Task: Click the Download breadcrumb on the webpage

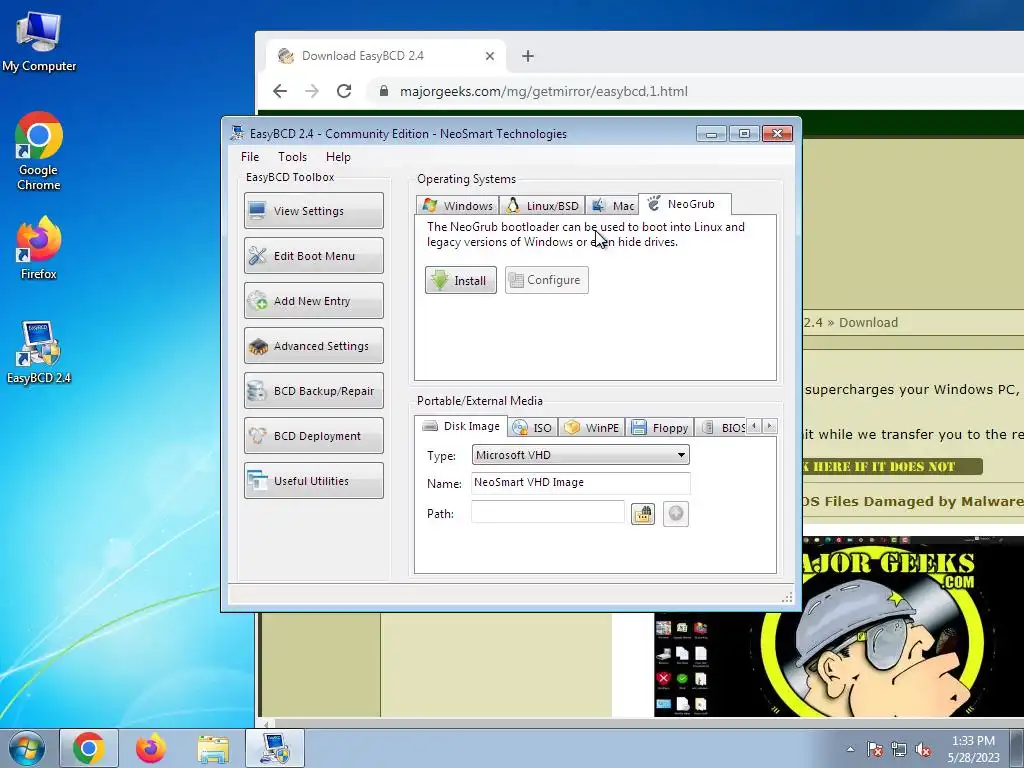Action: pyautogui.click(x=868, y=323)
